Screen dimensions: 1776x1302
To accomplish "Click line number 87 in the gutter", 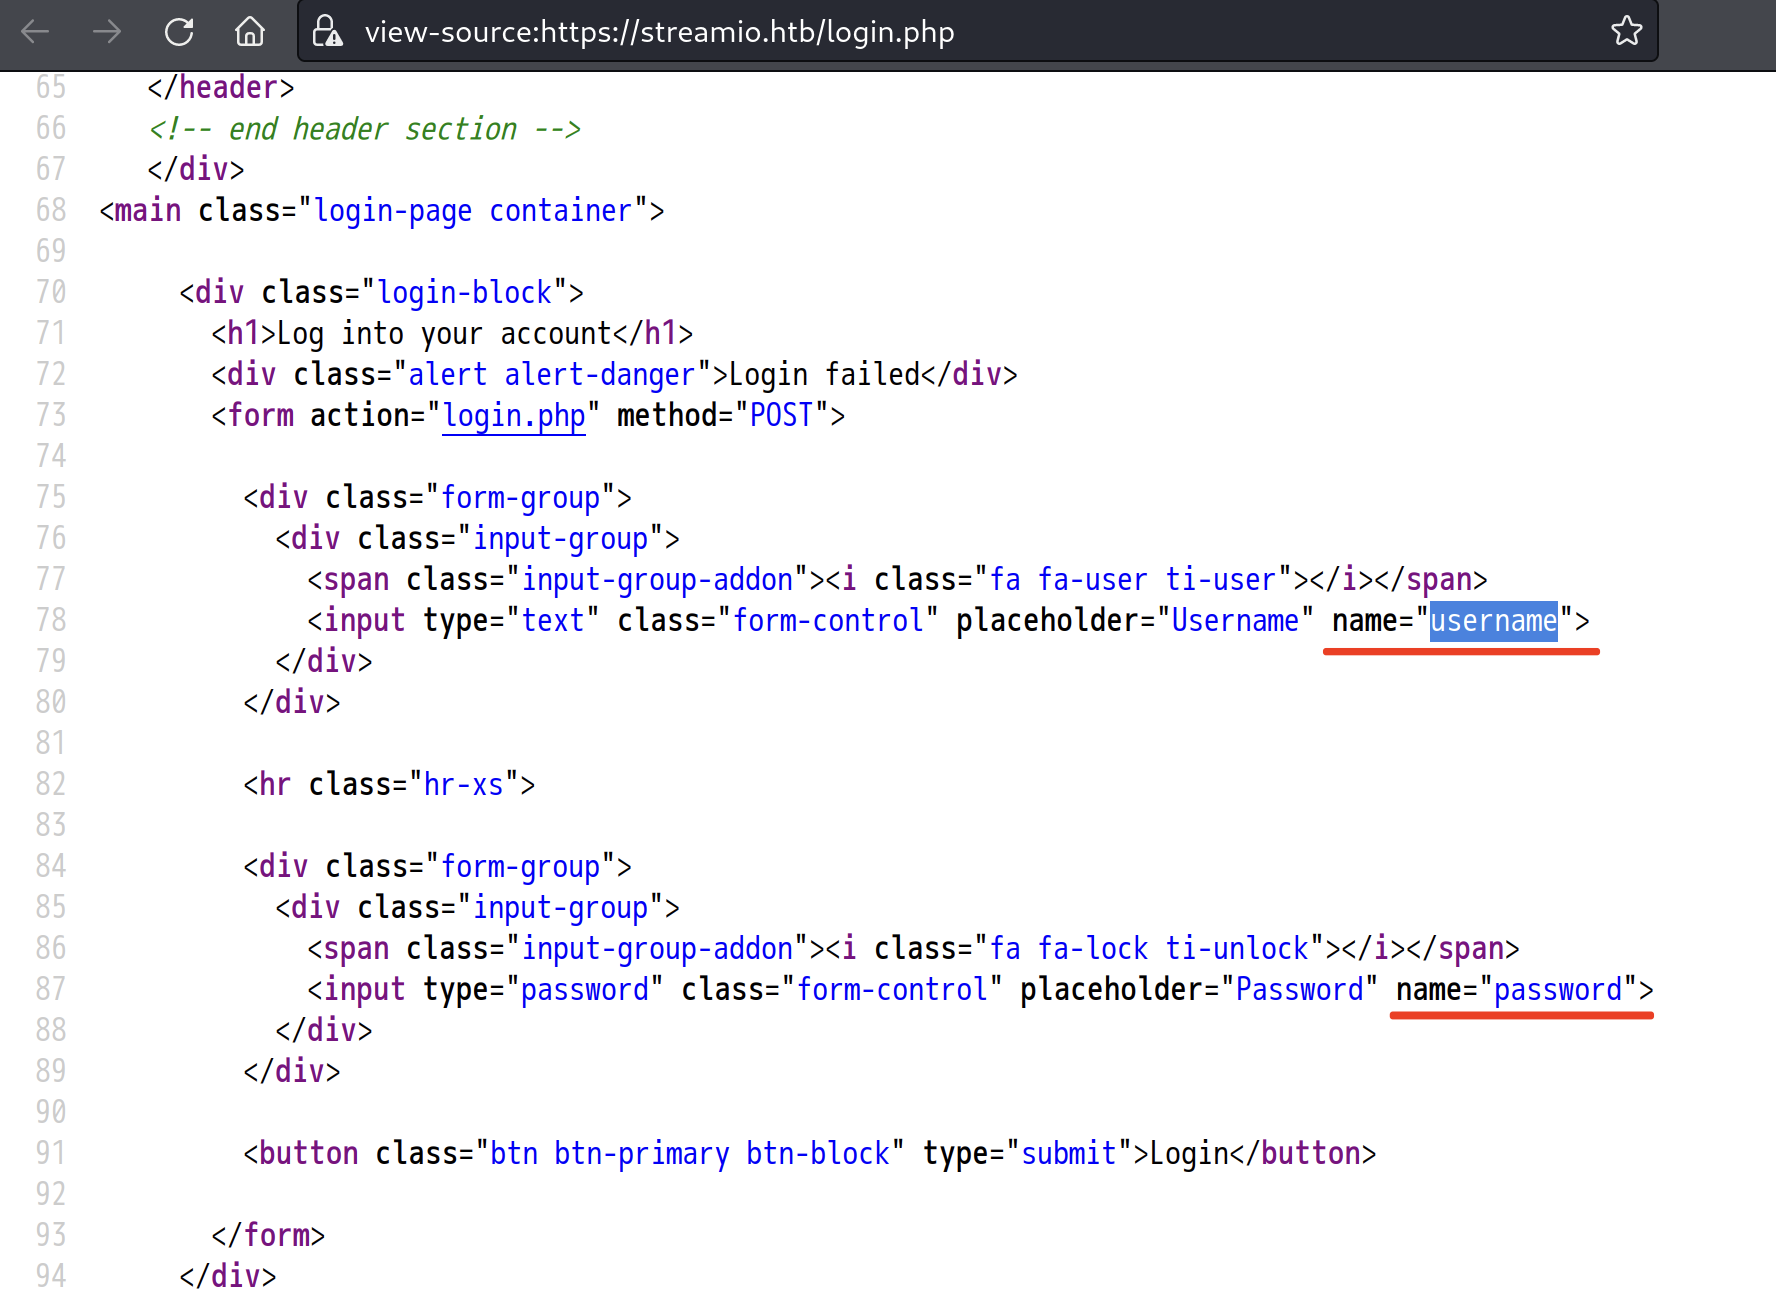I will (51, 990).
